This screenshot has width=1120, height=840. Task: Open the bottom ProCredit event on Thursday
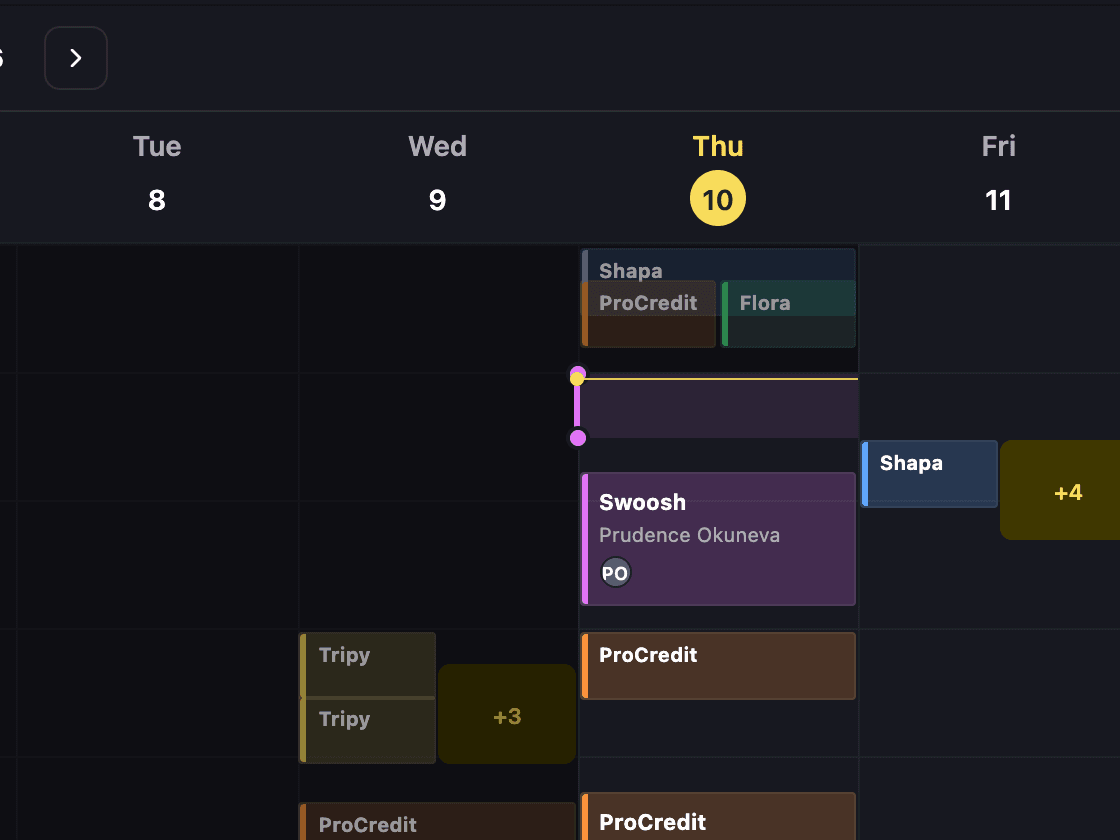(718, 816)
